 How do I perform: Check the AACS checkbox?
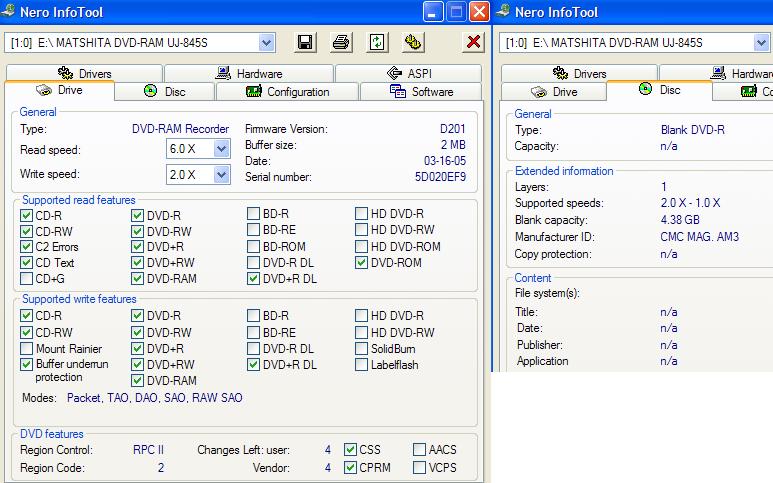tap(420, 449)
